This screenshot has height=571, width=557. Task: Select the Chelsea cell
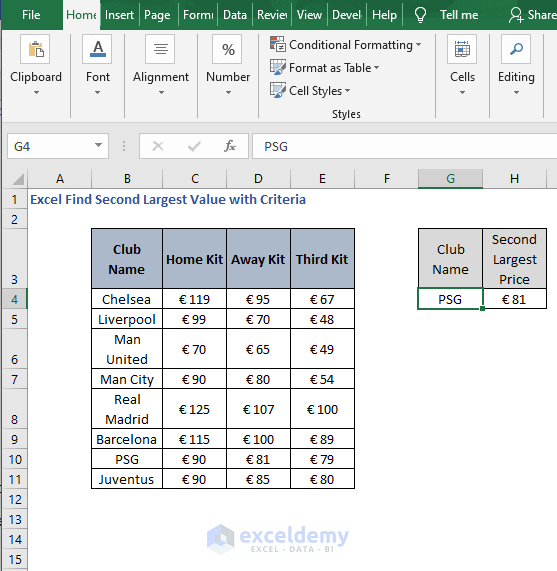[127, 299]
